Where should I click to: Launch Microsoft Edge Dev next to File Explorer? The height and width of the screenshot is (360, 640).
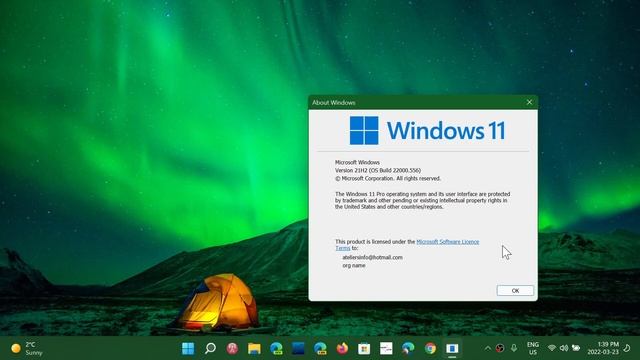click(276, 349)
